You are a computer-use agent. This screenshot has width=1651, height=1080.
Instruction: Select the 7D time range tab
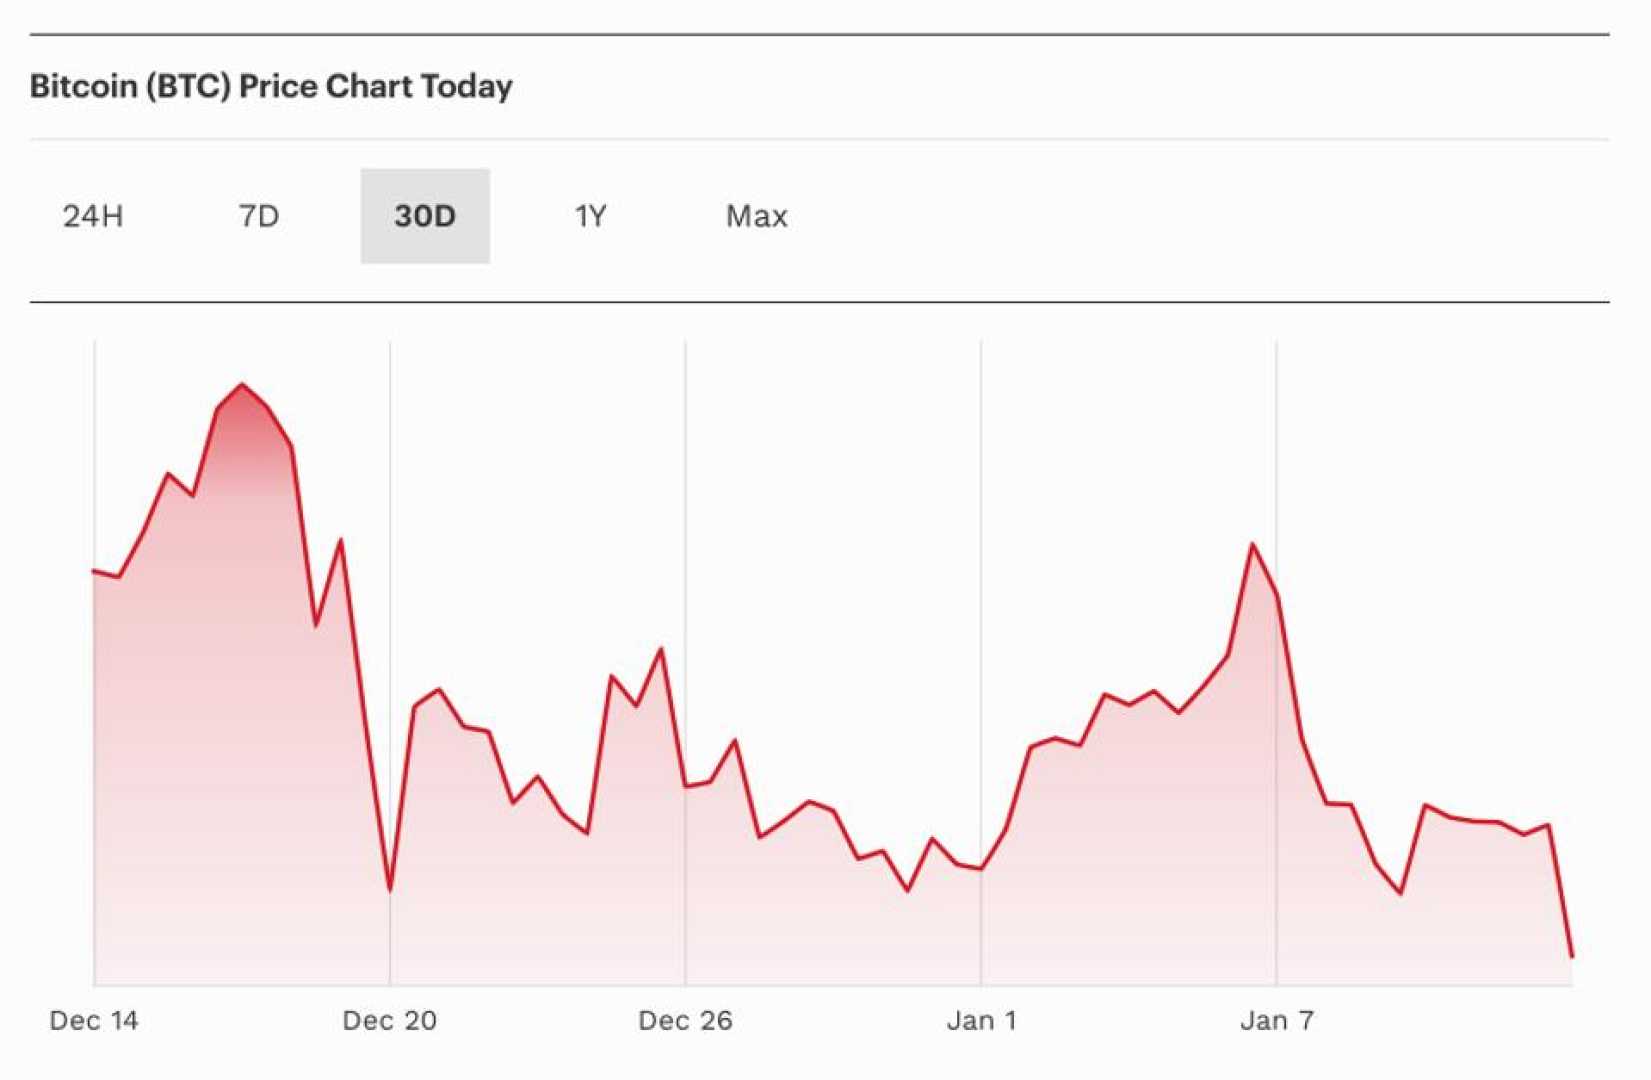coord(259,216)
